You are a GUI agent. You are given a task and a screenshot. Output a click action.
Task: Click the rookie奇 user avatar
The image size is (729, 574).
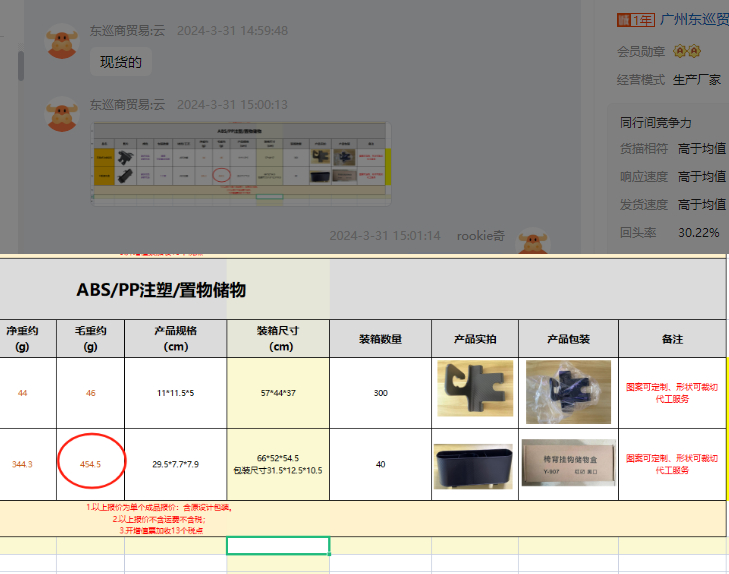pyautogui.click(x=537, y=243)
